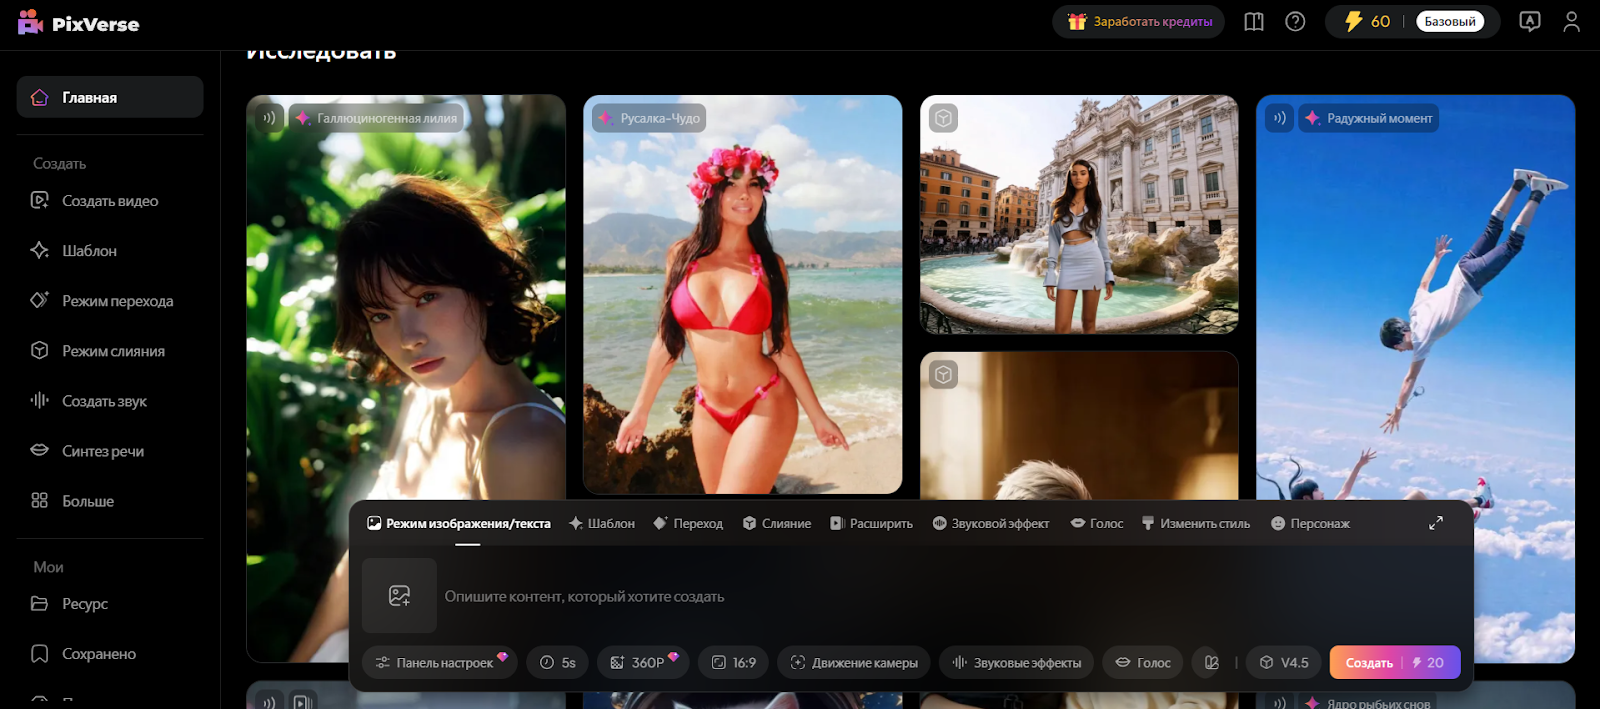Viewport: 1600px width, 709px height.
Task: Open Режим перехода in sidebar
Action: tap(110, 301)
